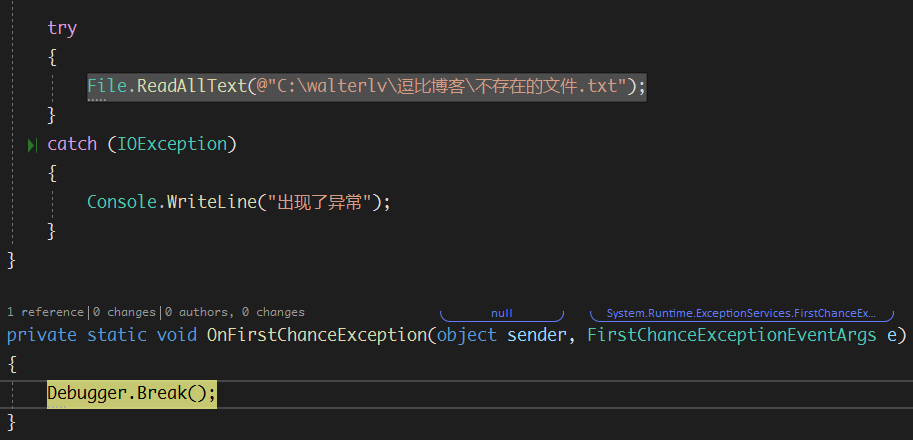Click the WriteLine method call
Image resolution: width=913 pixels, height=440 pixels.
pyautogui.click(x=211, y=202)
